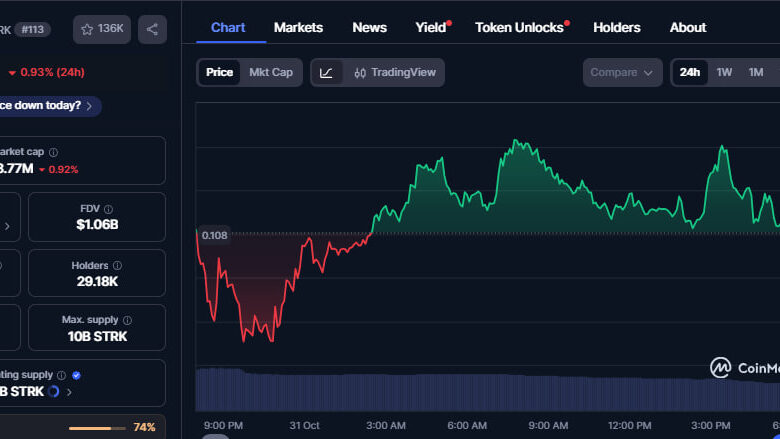Viewport: 780px width, 439px height.
Task: Click info icon next to Holders
Action: click(117, 266)
